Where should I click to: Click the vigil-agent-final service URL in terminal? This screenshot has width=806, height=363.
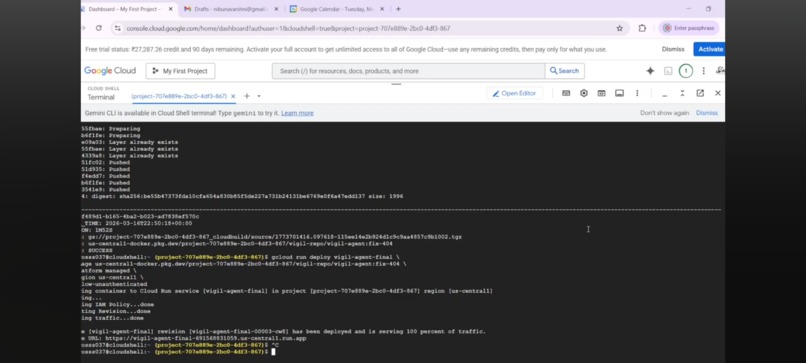[x=206, y=338]
